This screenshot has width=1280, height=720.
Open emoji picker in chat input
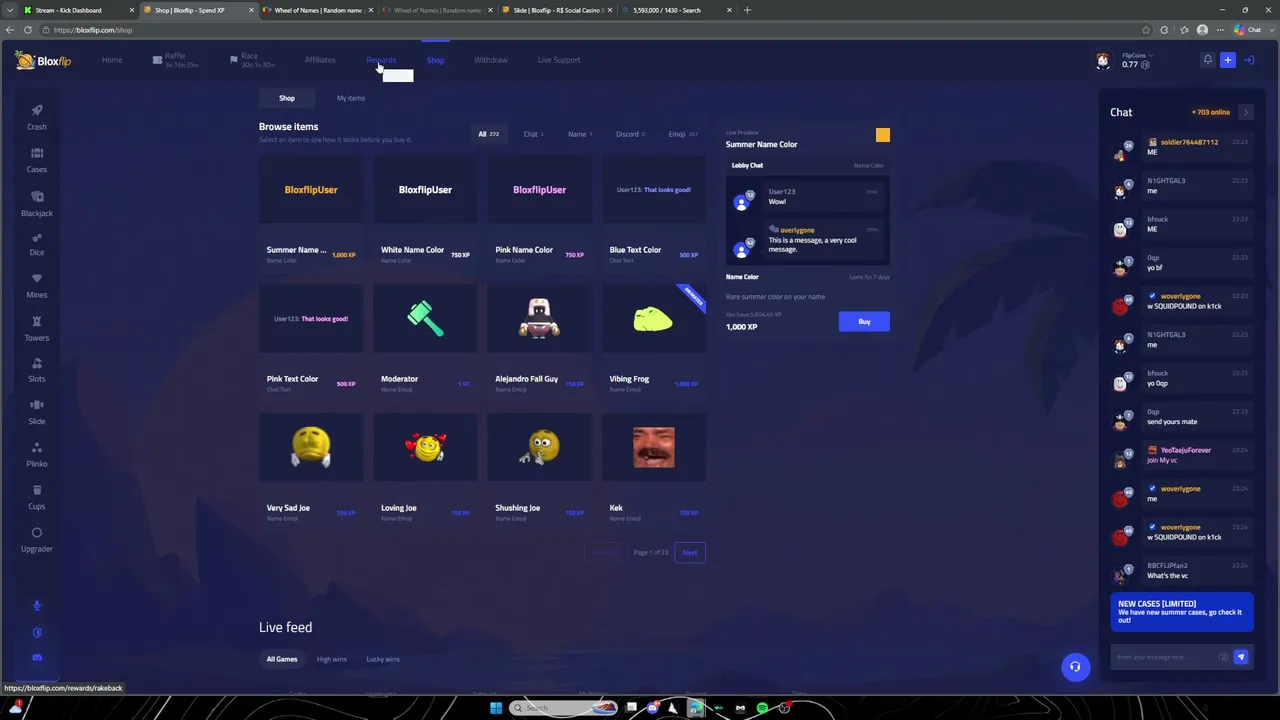click(x=1223, y=657)
